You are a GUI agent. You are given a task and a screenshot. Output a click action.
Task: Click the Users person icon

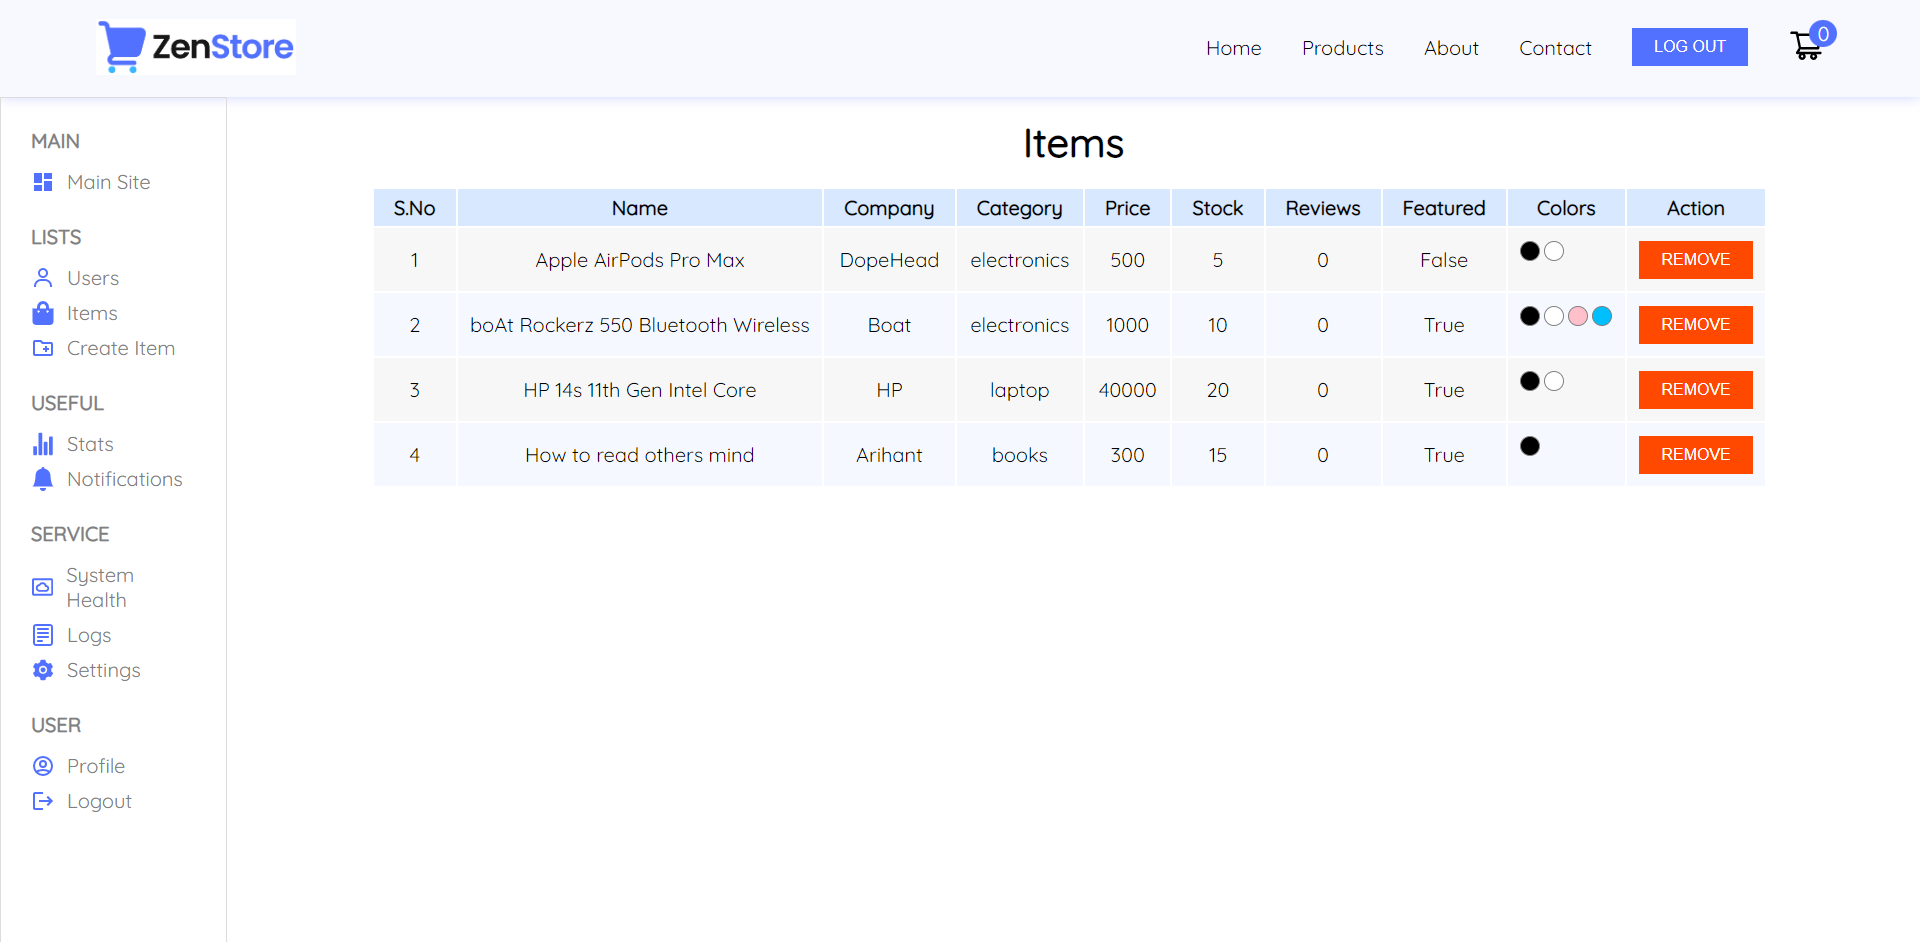43,278
